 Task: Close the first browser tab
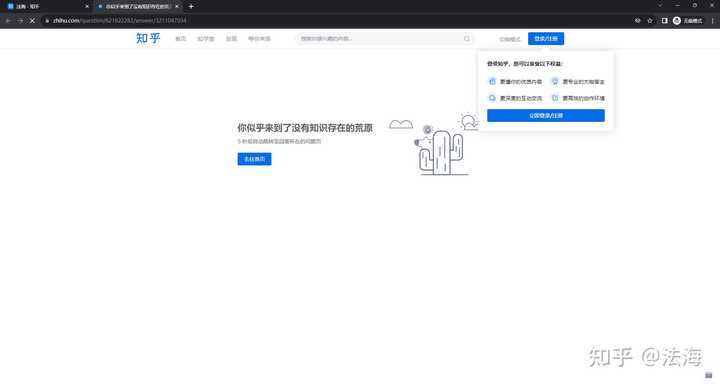87,6
